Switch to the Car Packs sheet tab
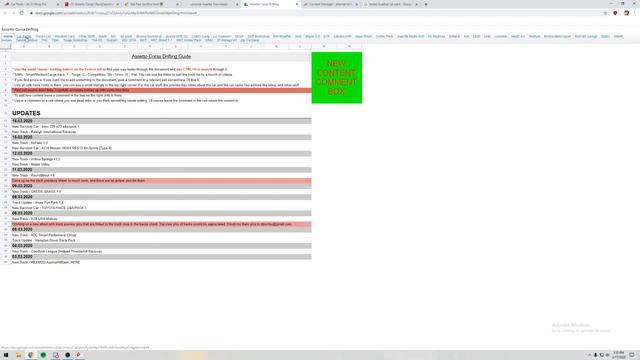This screenshot has height=360, width=640. click(24, 36)
